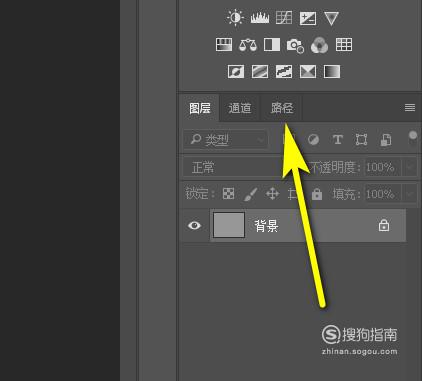Filter for type layers
This screenshot has width=422, height=381.
click(337, 139)
